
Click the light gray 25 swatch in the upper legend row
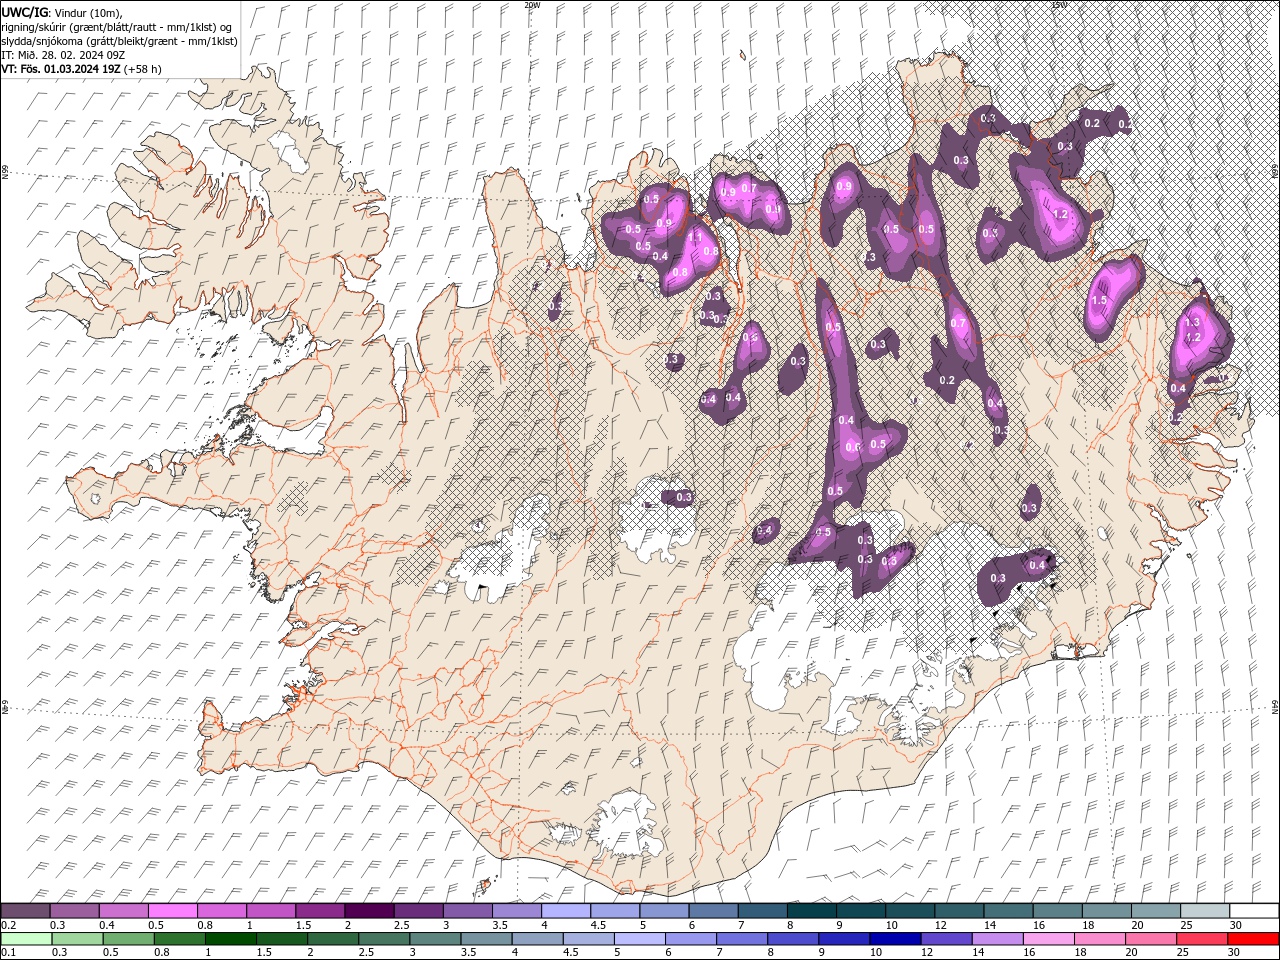coord(1205,910)
